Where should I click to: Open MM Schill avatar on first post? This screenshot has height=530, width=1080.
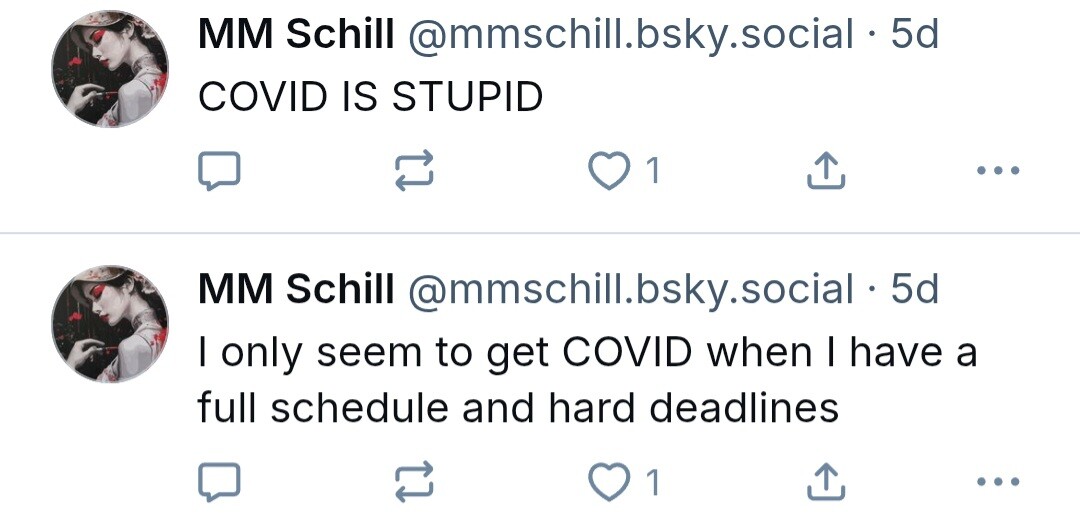(x=110, y=69)
